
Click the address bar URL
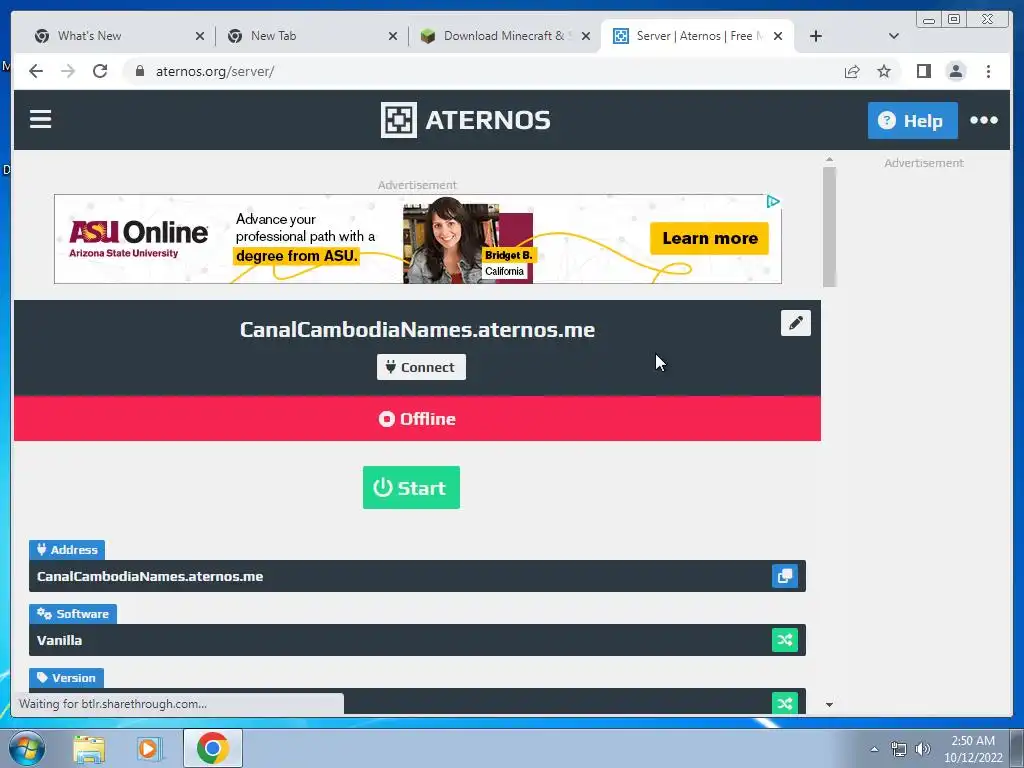(215, 71)
